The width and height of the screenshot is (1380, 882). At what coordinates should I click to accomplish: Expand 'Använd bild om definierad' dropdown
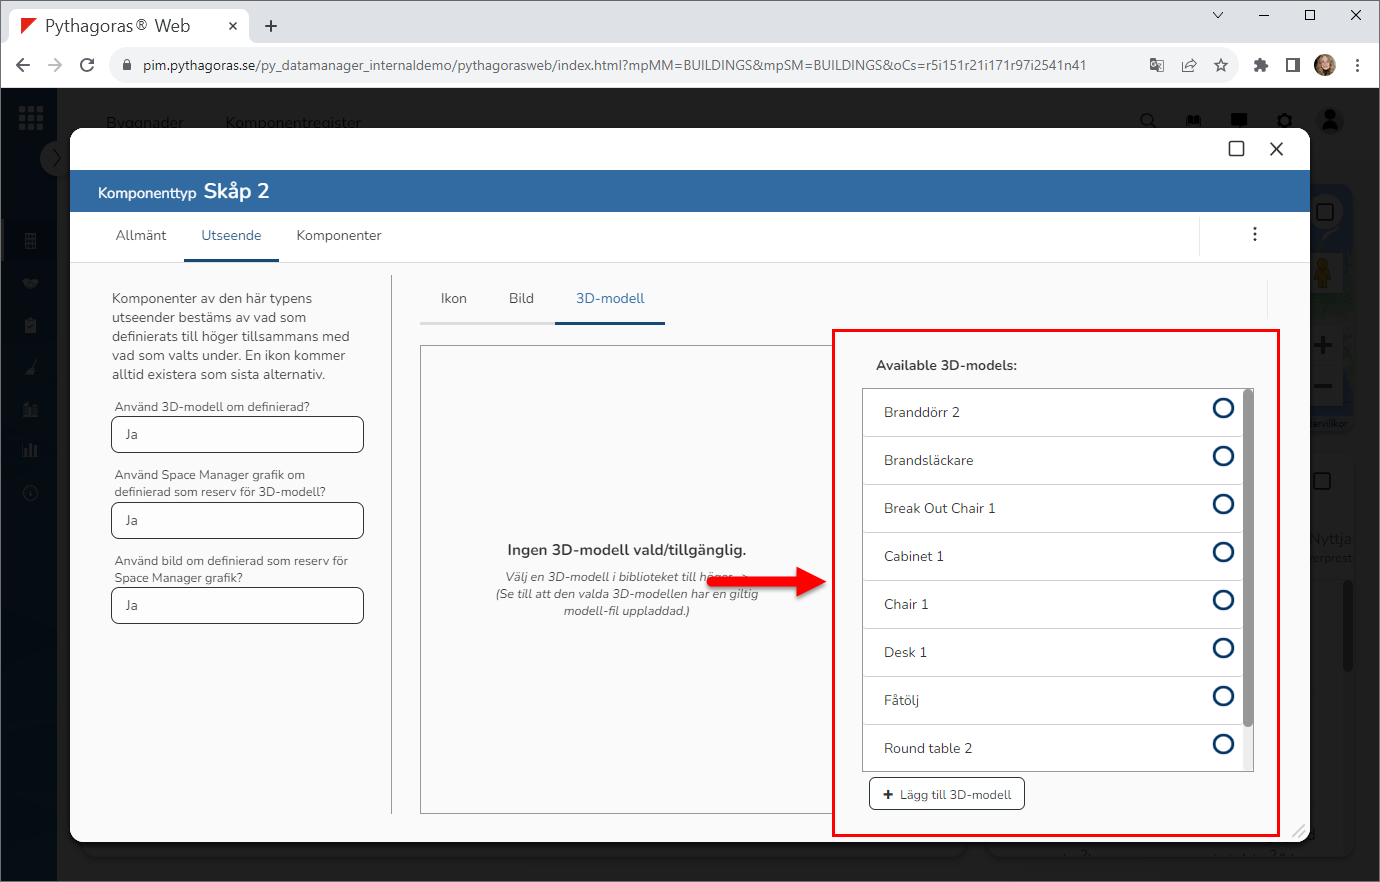click(237, 606)
